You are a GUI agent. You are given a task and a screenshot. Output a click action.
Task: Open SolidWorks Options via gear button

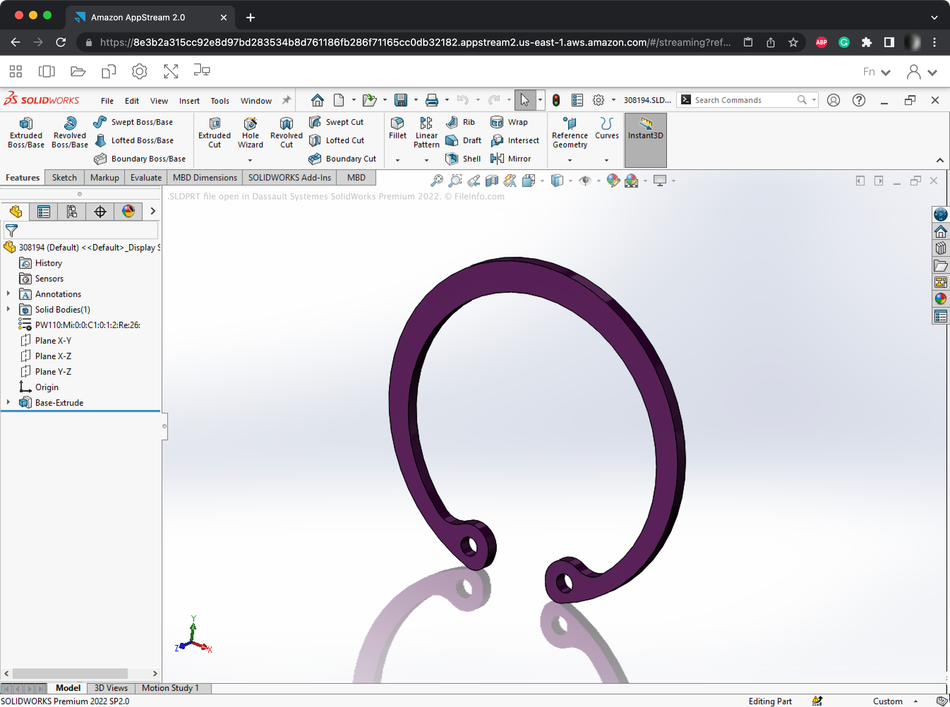tap(598, 100)
